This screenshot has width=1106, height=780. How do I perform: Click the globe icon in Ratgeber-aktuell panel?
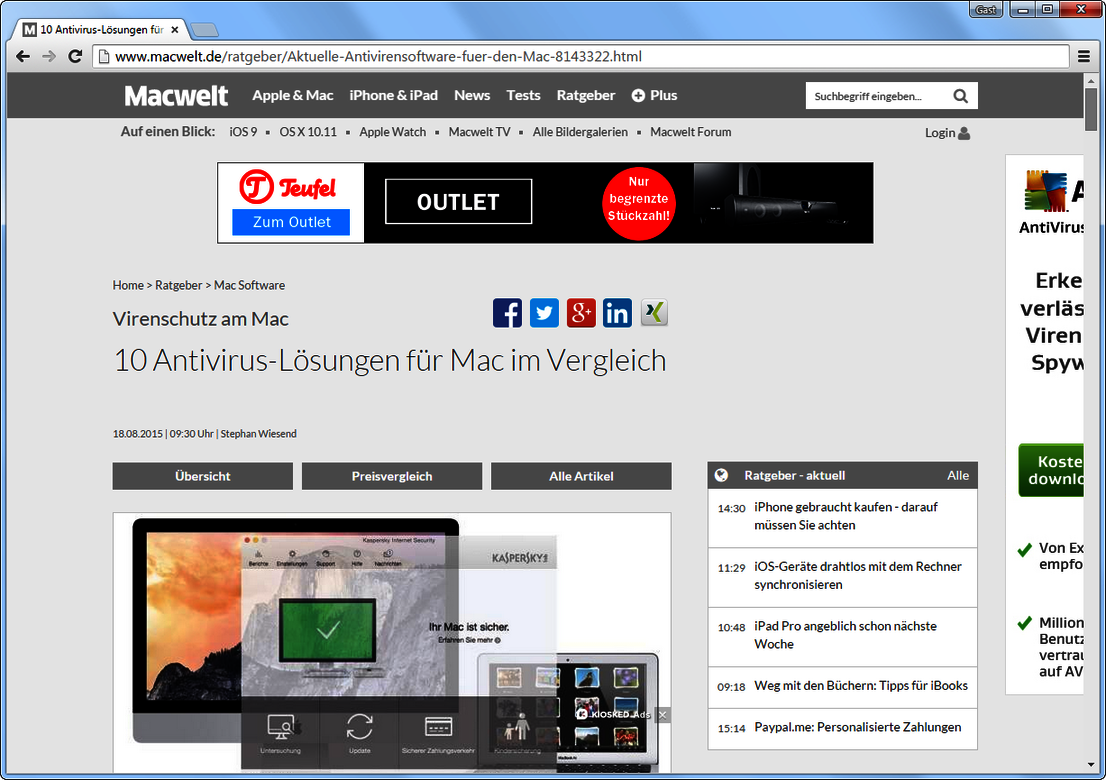[723, 475]
